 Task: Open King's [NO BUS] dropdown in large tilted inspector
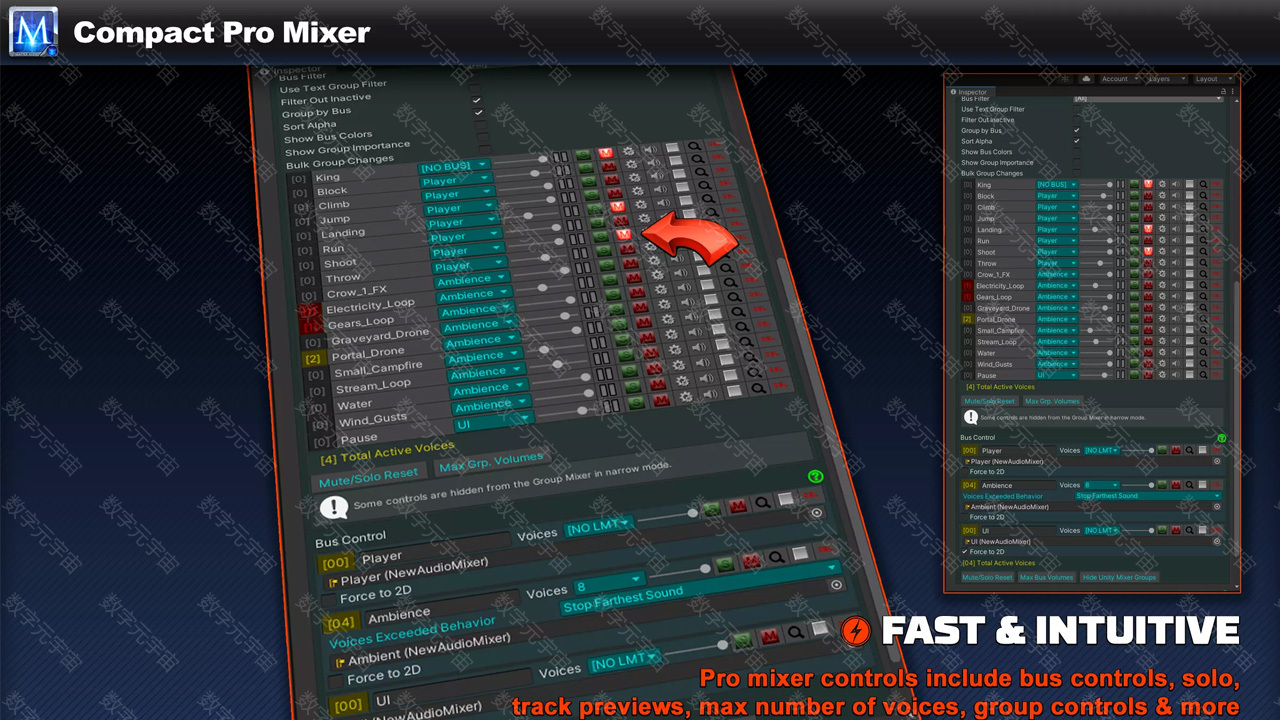454,166
